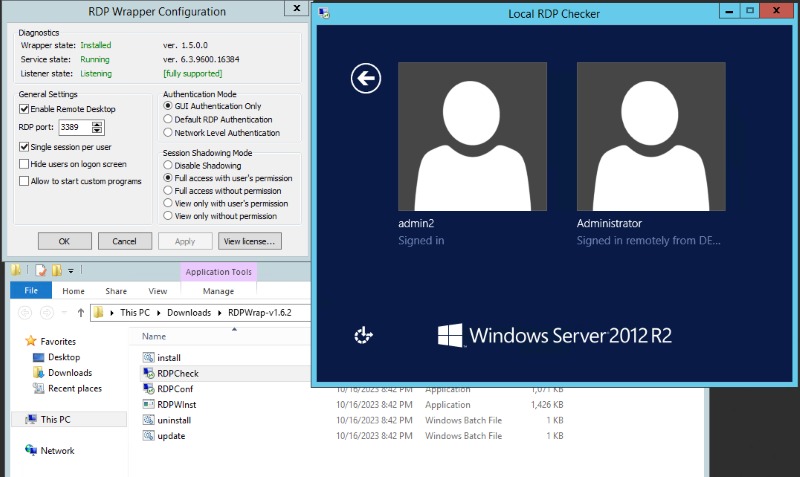Close the RDP Wrapper Configuration window
This screenshot has height=477, width=800.
point(296,8)
